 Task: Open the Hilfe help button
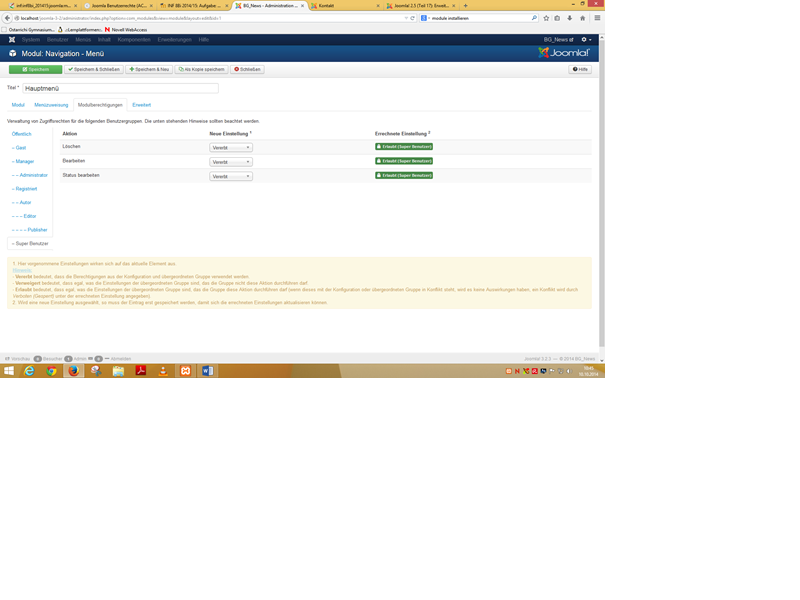[x=580, y=69]
